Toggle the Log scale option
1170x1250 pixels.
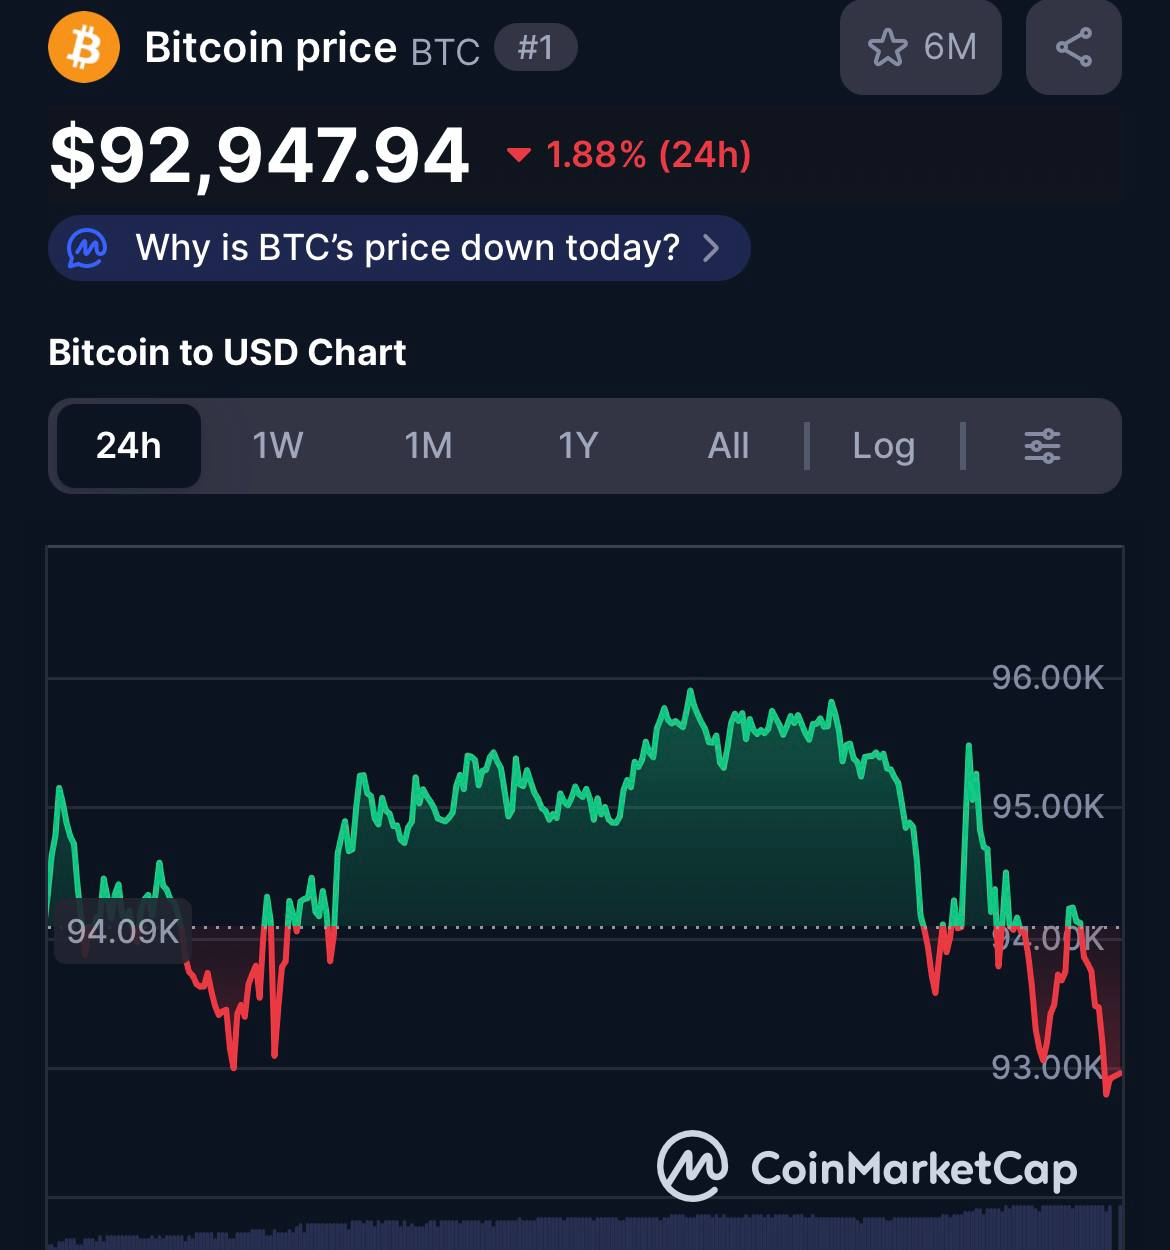coord(883,446)
